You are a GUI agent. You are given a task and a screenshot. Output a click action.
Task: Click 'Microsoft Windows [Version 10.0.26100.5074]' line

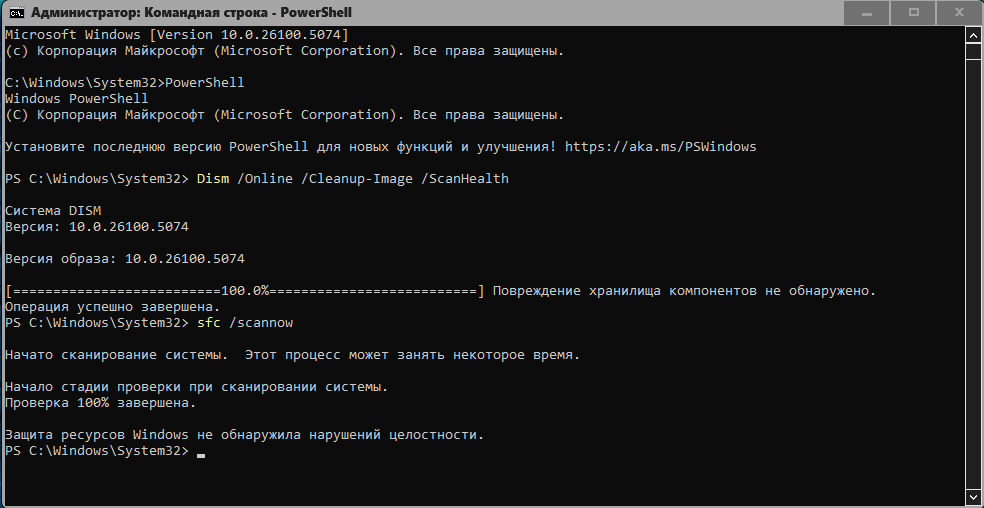click(177, 35)
